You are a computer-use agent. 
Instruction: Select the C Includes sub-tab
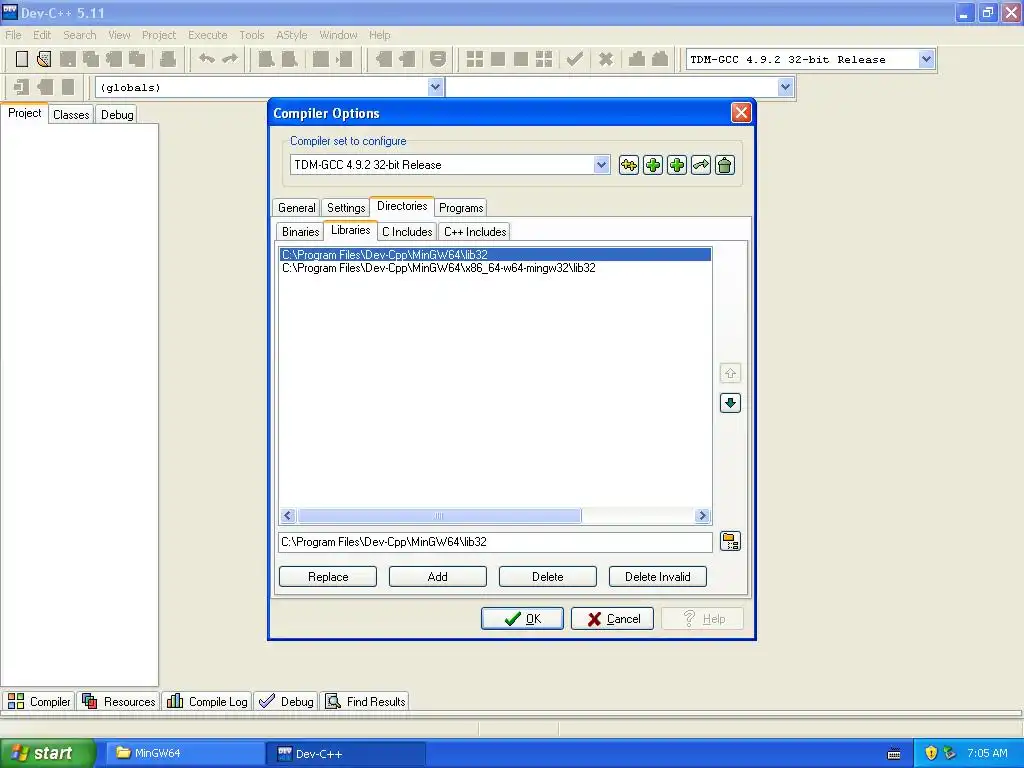pos(407,232)
